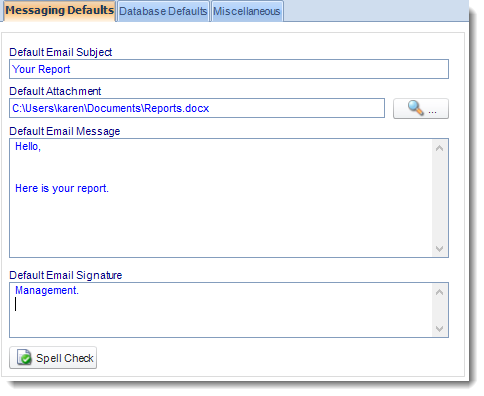Switch to the Messaging Defaults tab
This screenshot has width=484, height=396.
[59, 11]
